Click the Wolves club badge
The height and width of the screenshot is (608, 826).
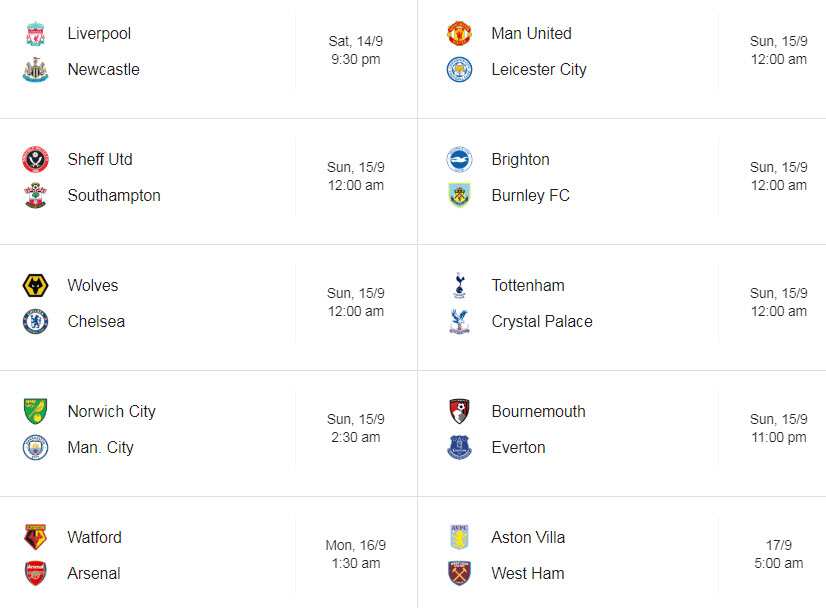pos(35,285)
